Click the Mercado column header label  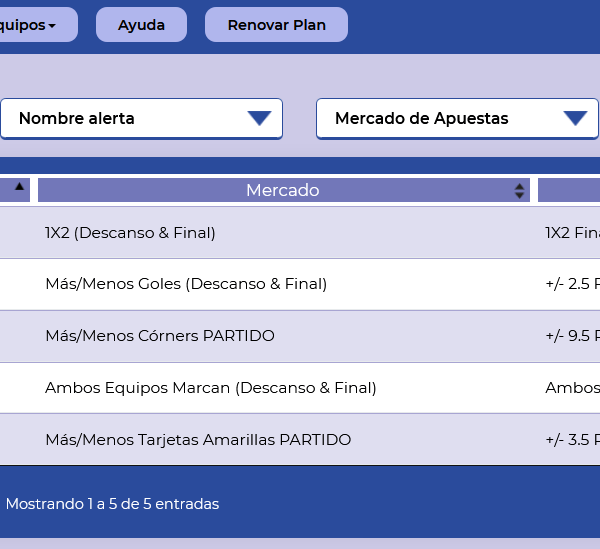pos(282,190)
